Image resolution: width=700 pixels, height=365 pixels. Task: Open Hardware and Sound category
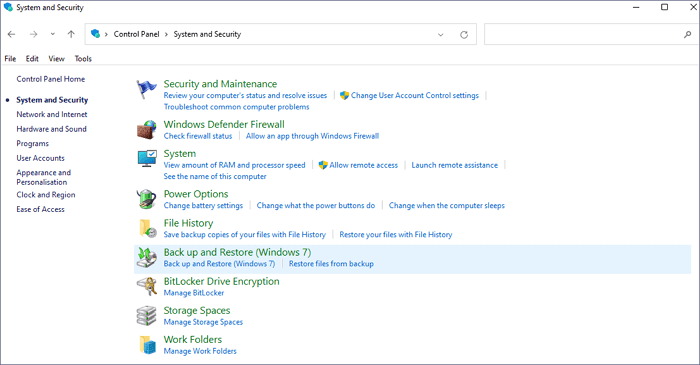(51, 129)
